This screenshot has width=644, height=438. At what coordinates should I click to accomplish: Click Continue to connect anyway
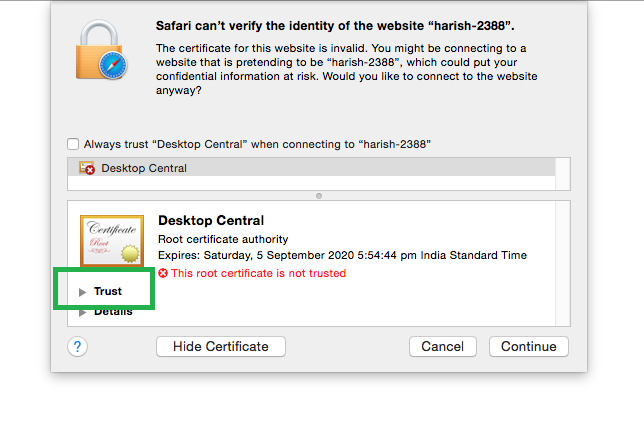tap(529, 347)
